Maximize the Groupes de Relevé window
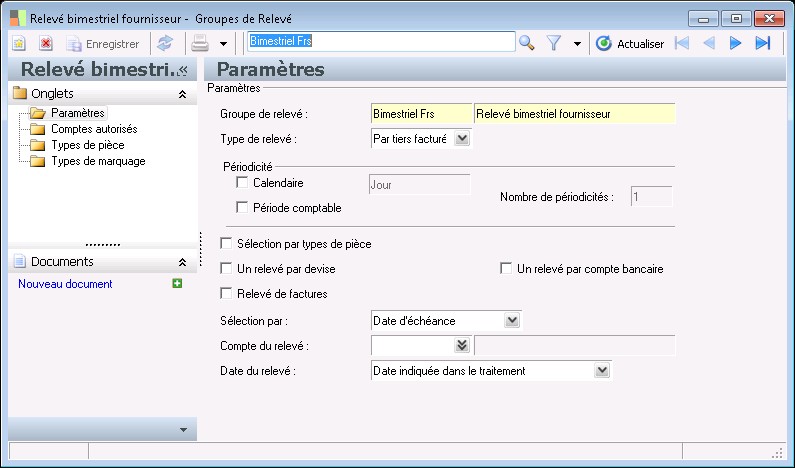This screenshot has width=795, height=468. (x=736, y=19)
